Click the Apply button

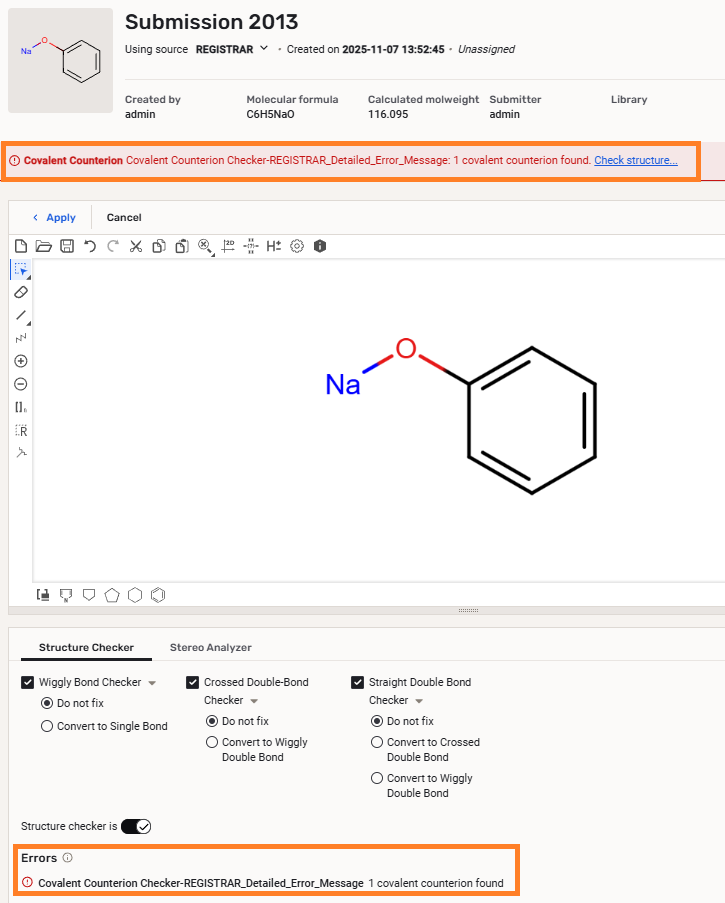(x=54, y=217)
